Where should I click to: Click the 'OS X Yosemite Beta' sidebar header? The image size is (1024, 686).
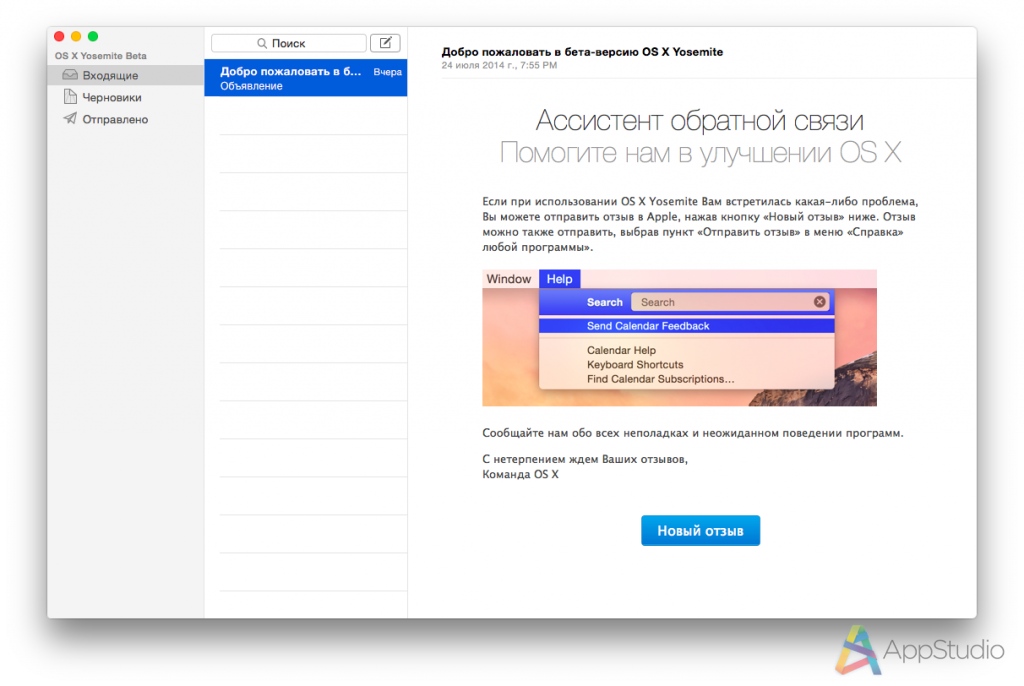(x=101, y=56)
